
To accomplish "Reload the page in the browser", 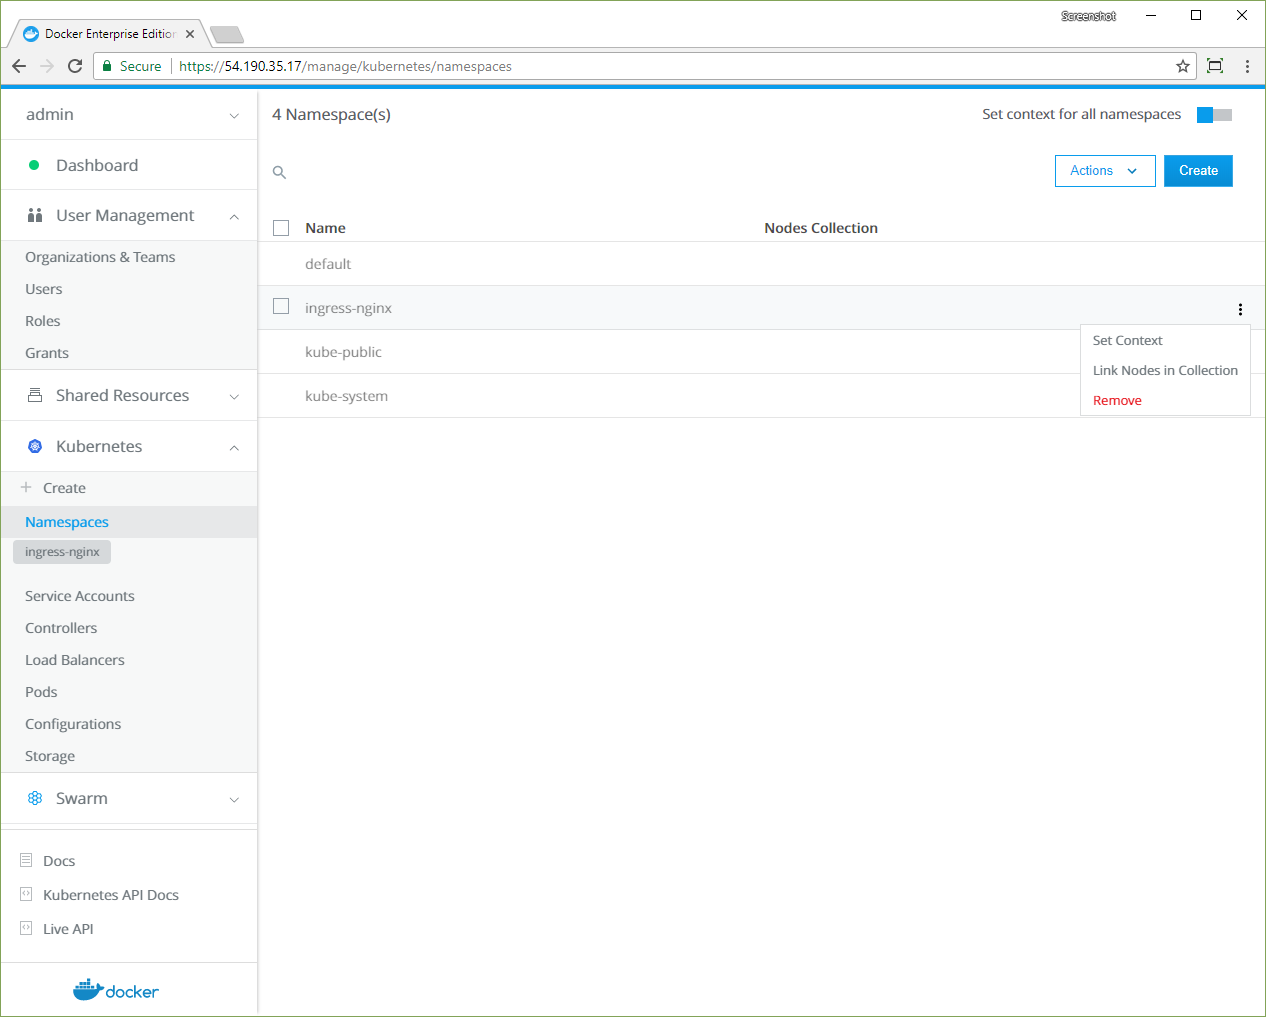I will click(75, 66).
